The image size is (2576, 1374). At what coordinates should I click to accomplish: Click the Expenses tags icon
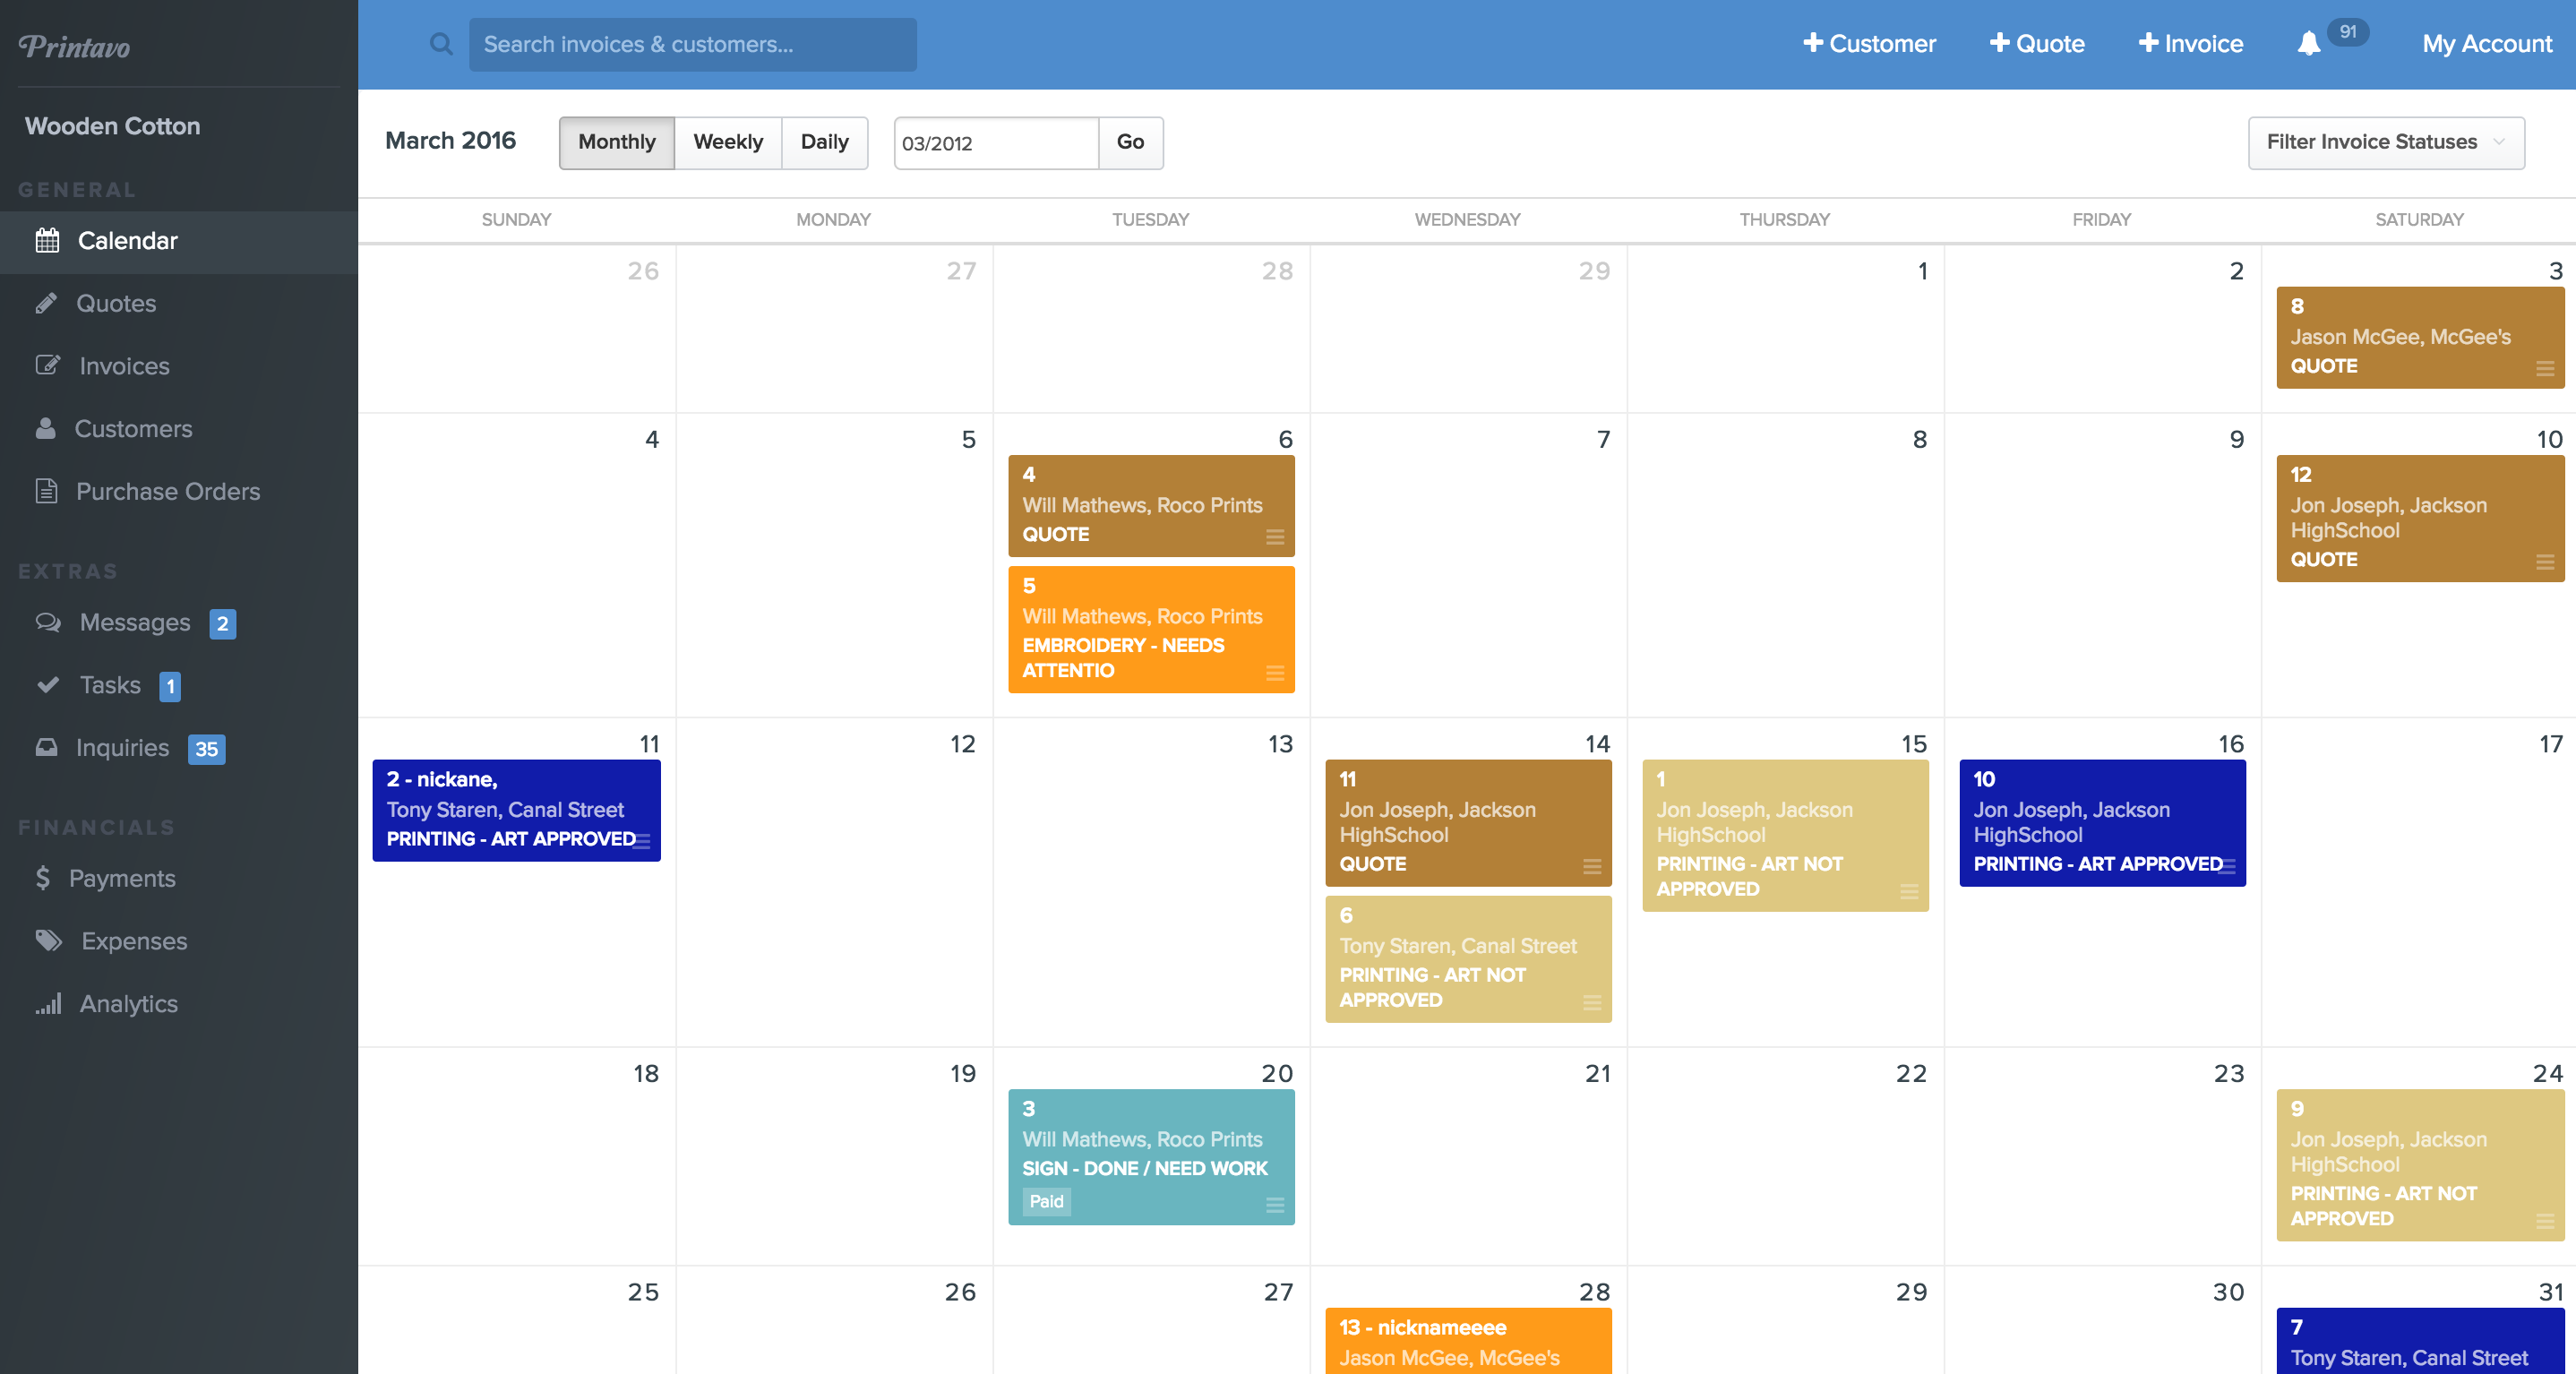click(x=49, y=940)
